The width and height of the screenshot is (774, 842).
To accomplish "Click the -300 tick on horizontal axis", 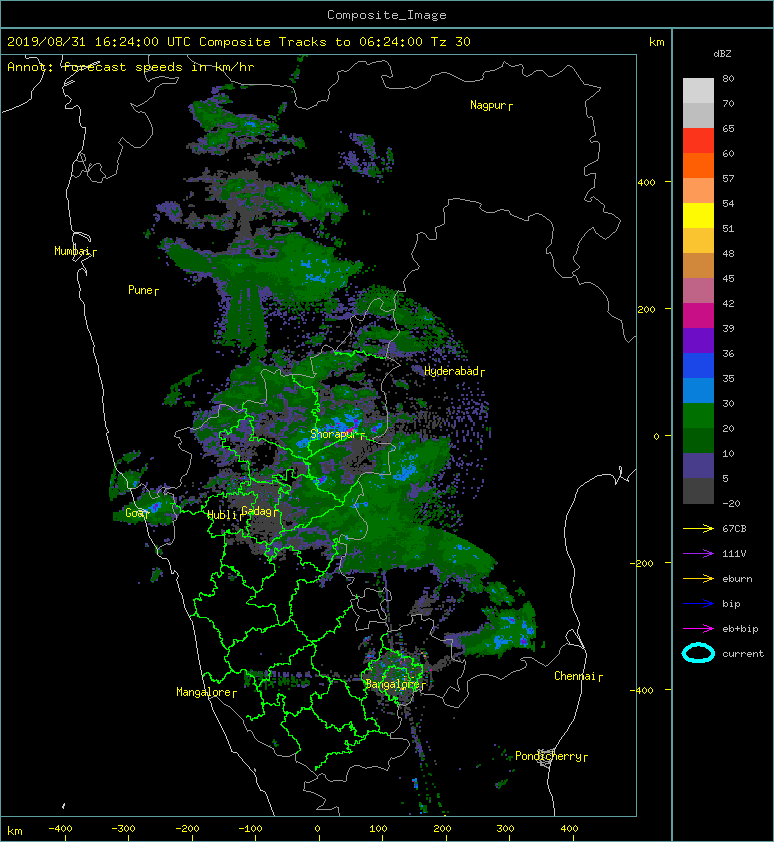I will 124,829.
